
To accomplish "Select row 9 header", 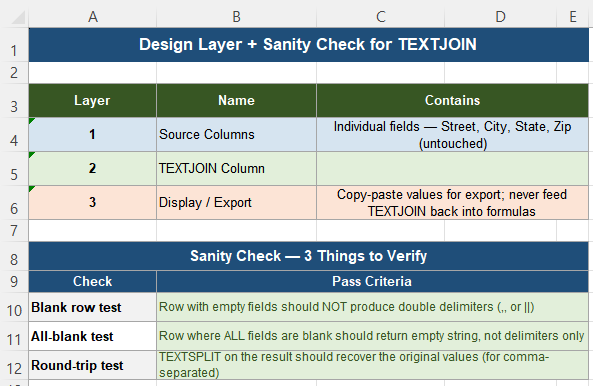I will coord(14,281).
